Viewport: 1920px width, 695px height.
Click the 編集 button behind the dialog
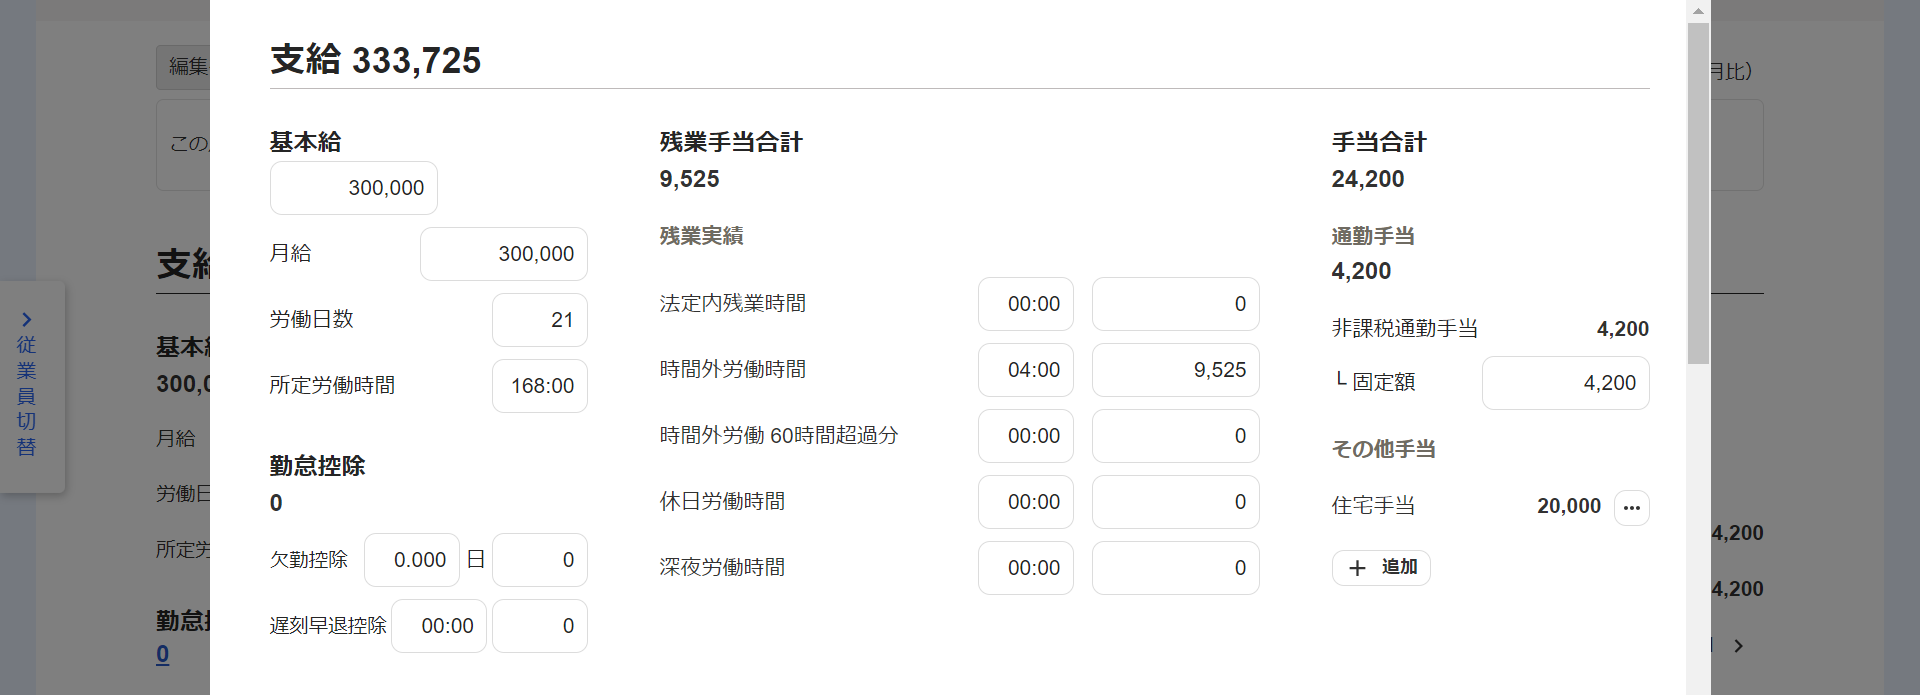(x=184, y=67)
